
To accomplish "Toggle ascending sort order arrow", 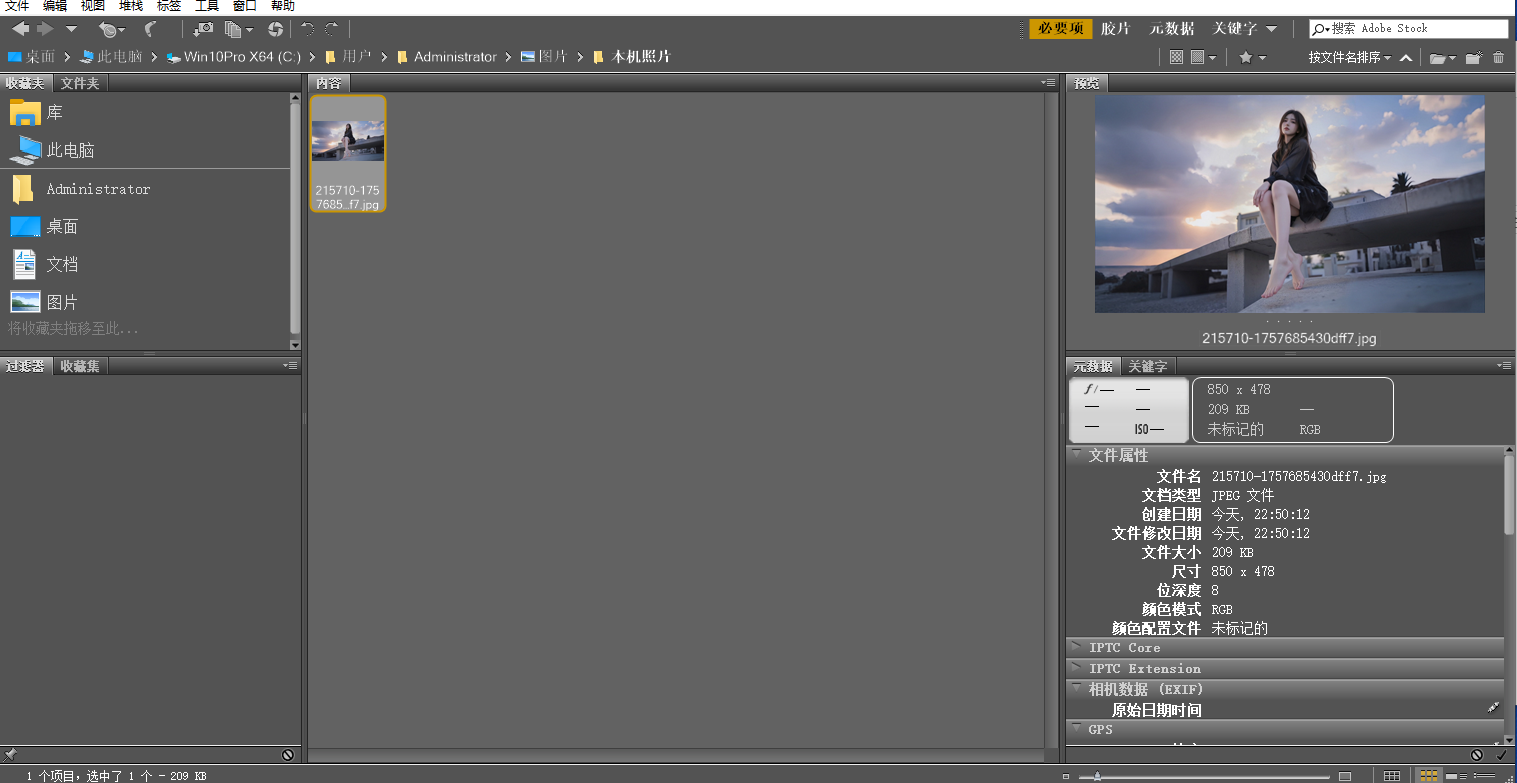I will coord(1406,57).
